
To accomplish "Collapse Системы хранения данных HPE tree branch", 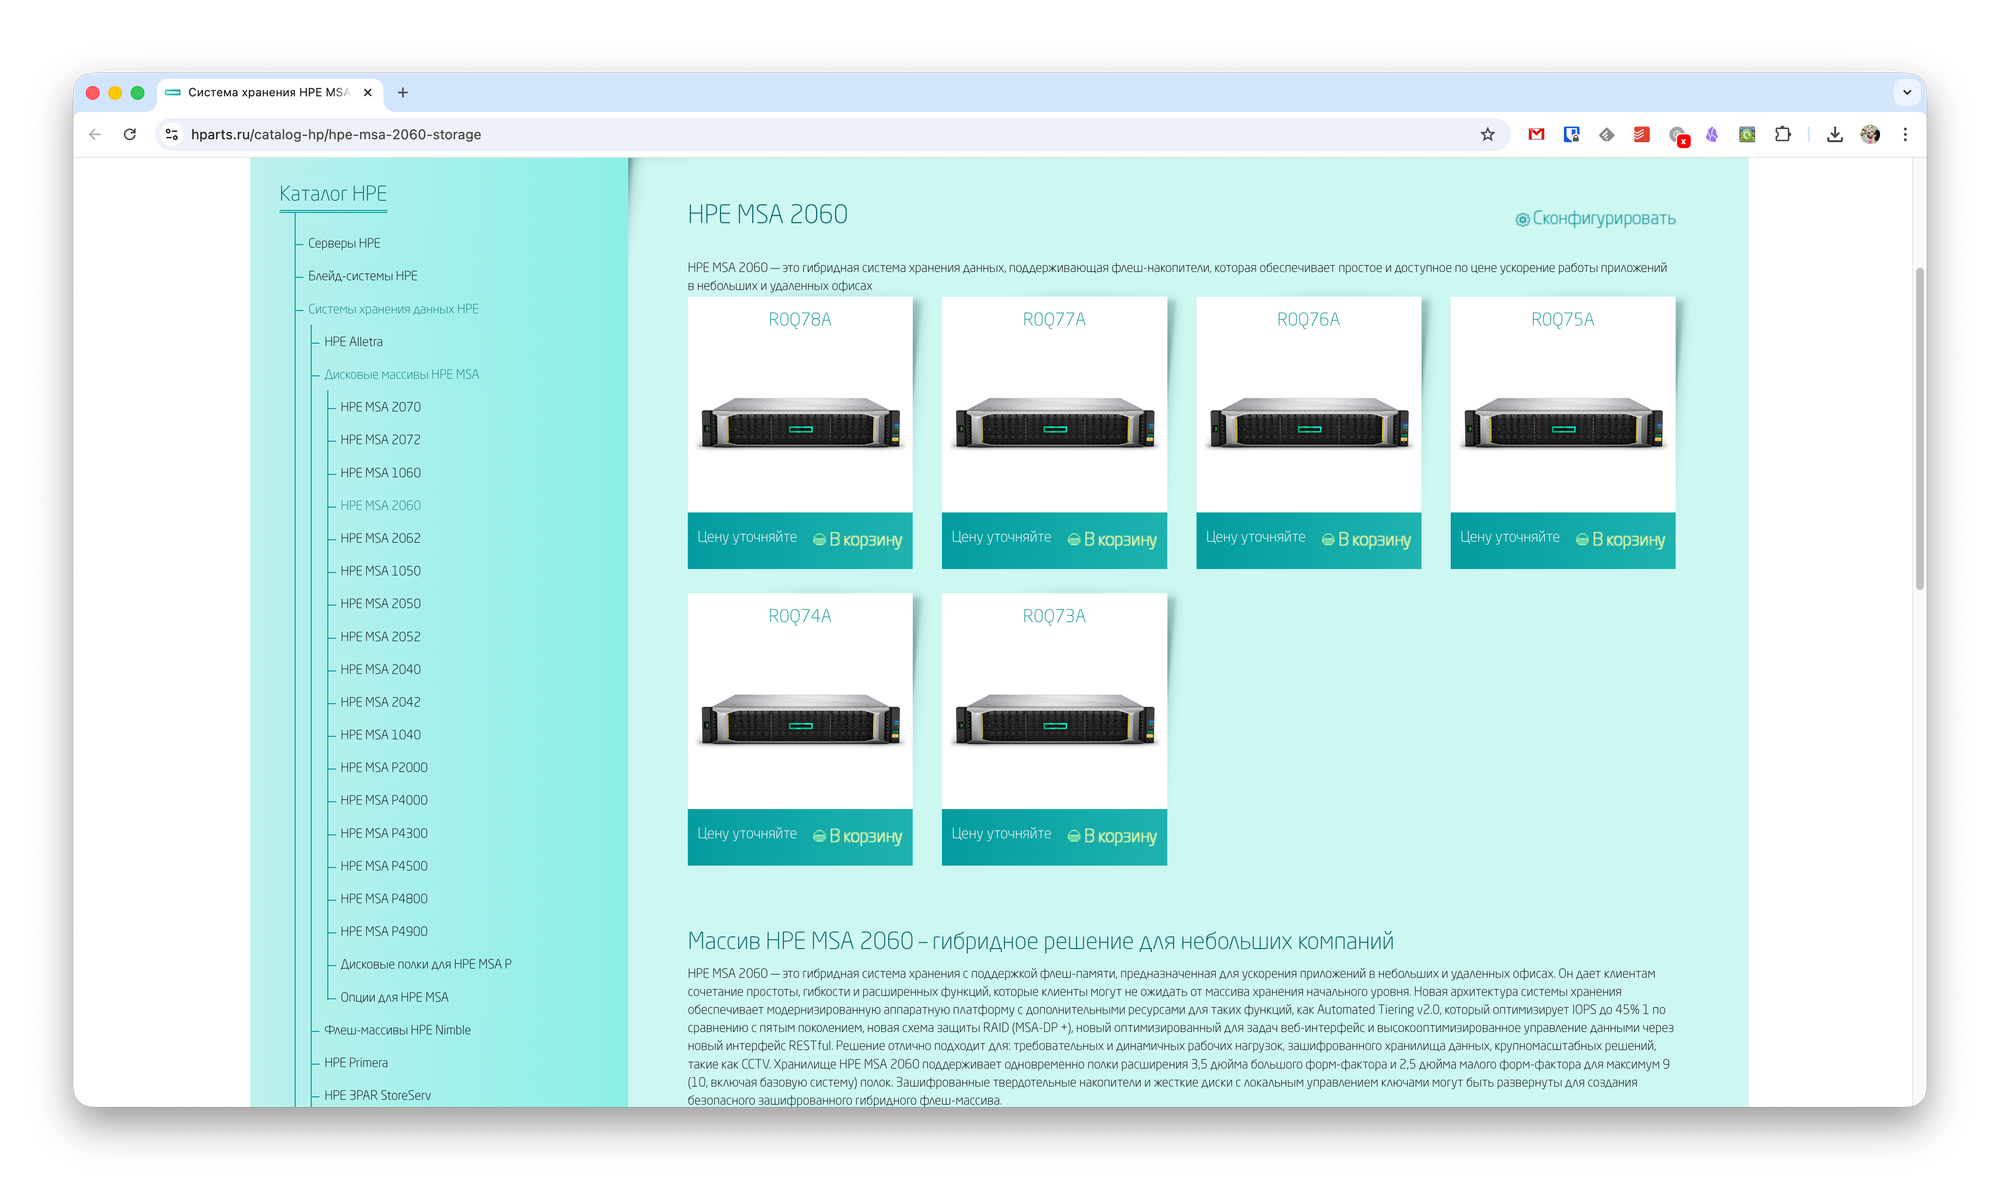I will 393,309.
